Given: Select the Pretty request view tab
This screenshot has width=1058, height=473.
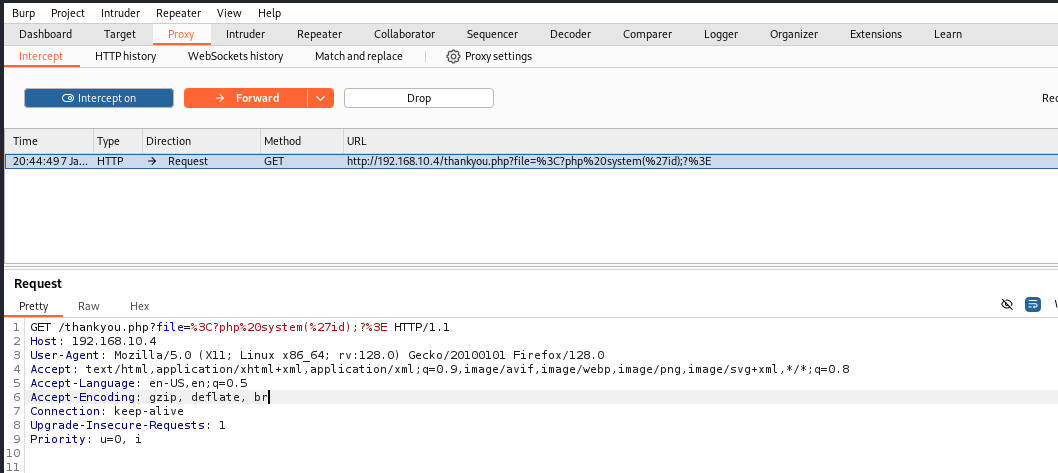Looking at the screenshot, I should pos(34,306).
